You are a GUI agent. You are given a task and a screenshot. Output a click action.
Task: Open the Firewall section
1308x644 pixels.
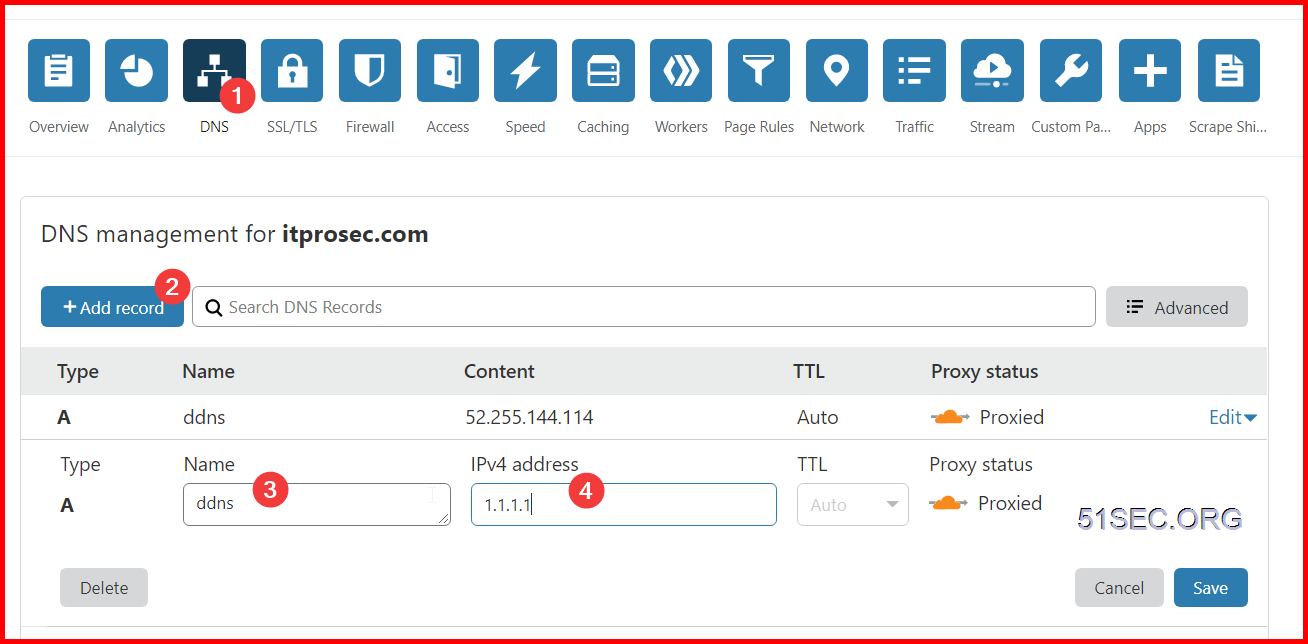pos(370,70)
